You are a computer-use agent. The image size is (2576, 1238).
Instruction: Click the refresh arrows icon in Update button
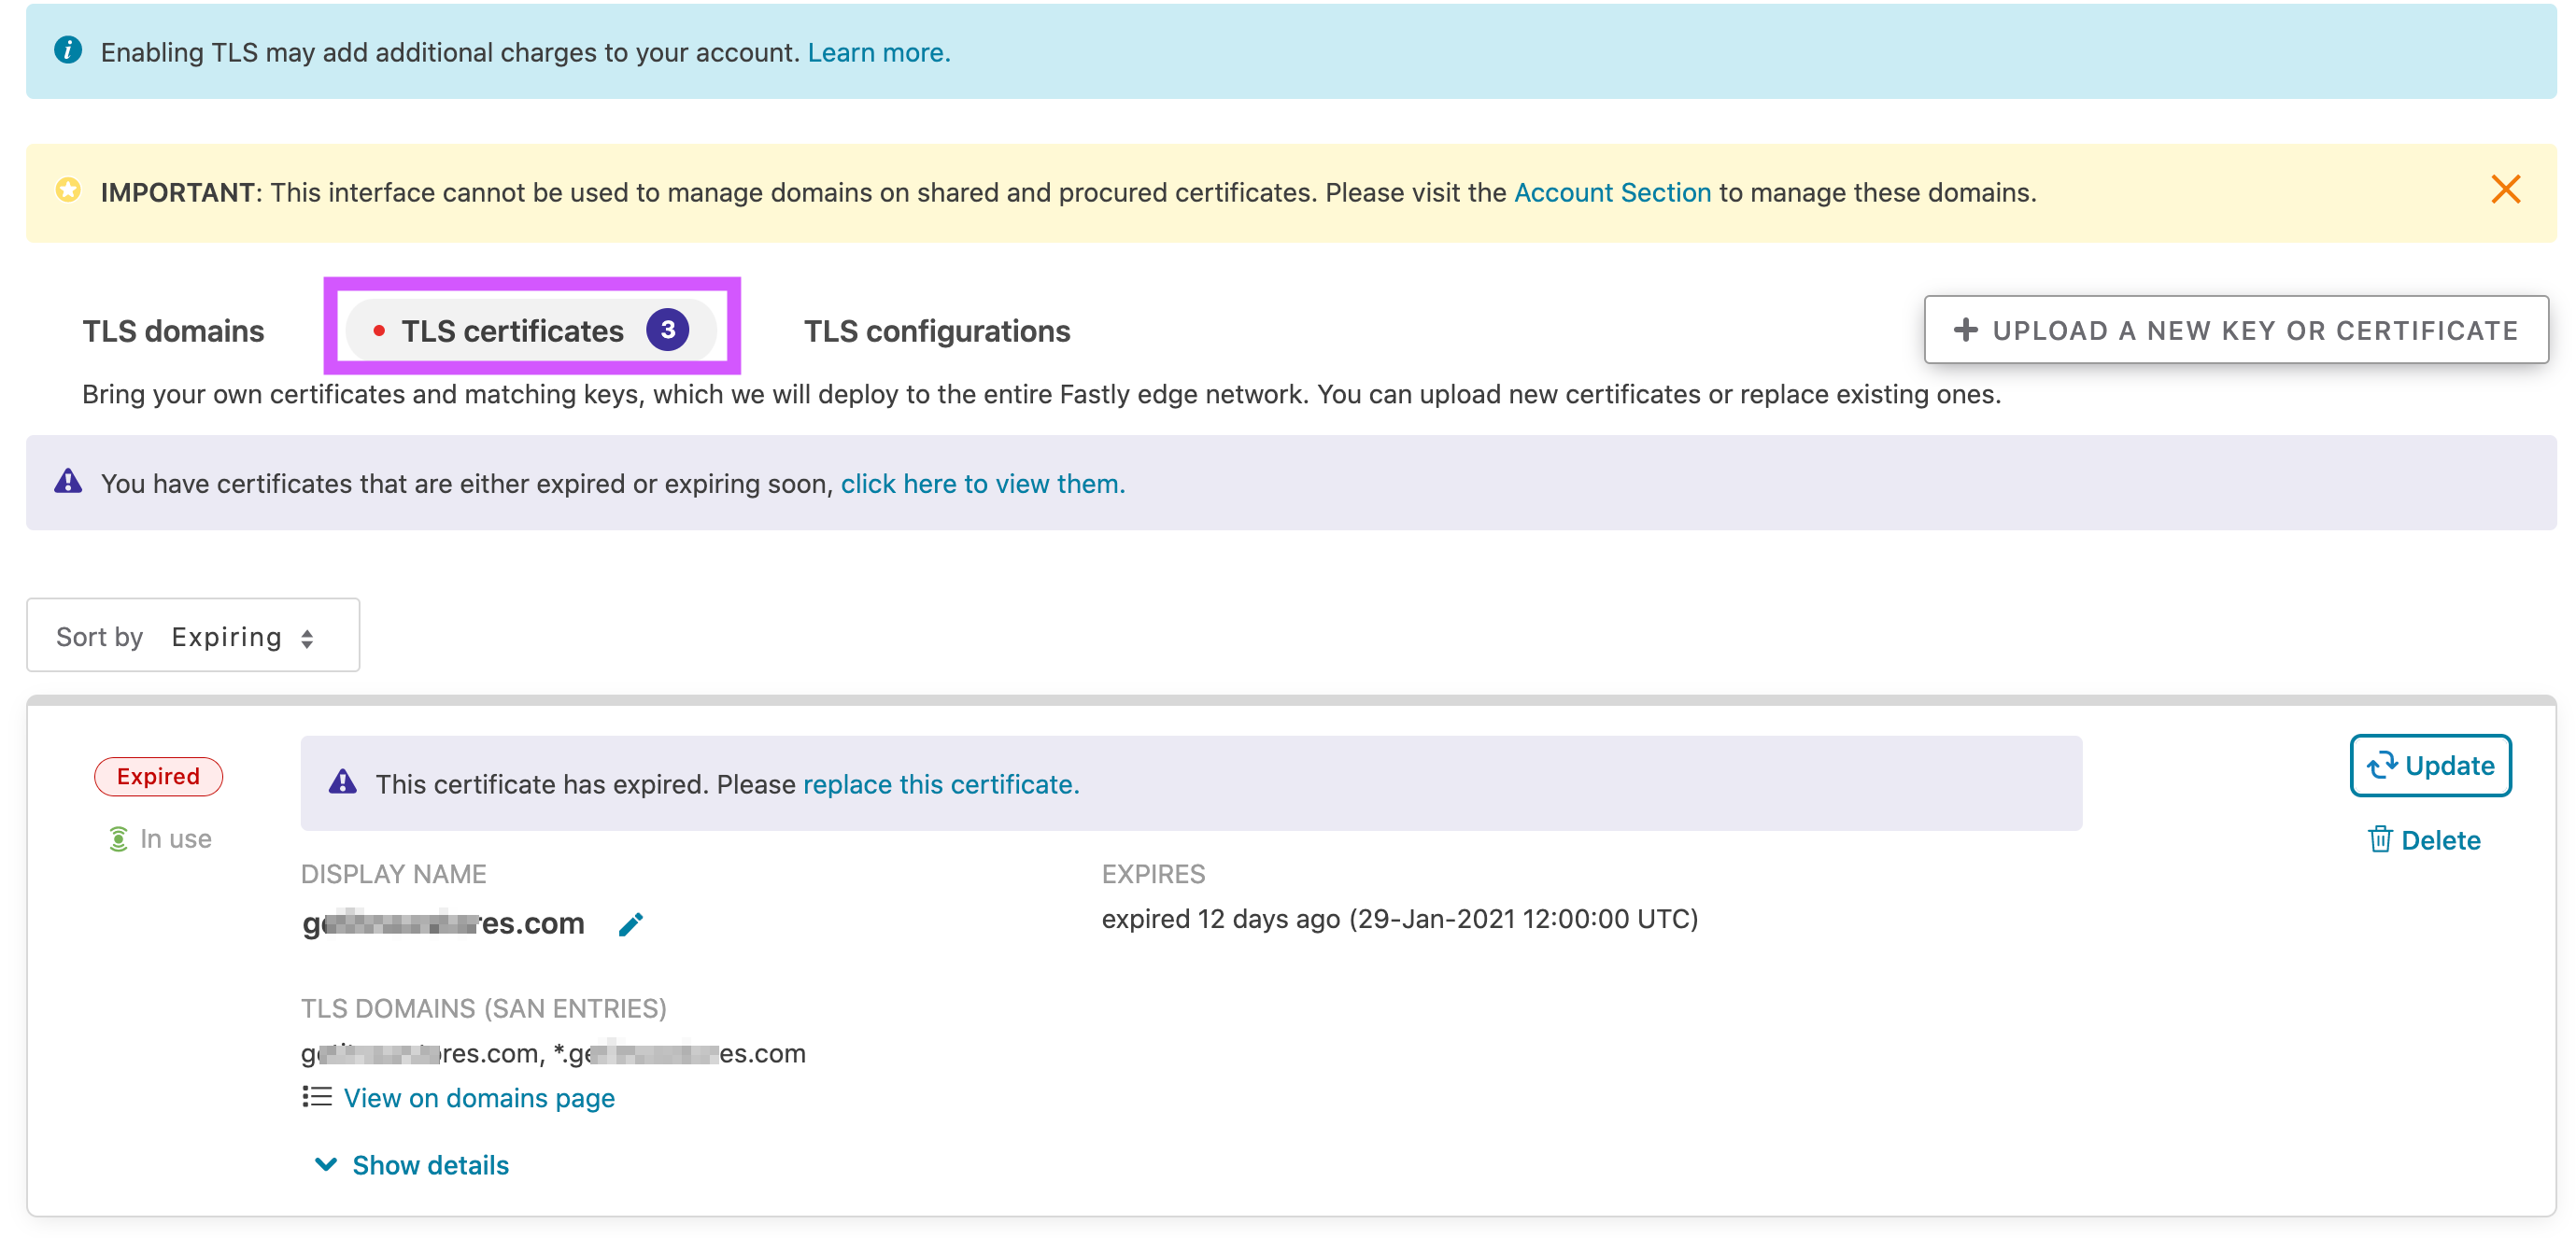(2381, 764)
